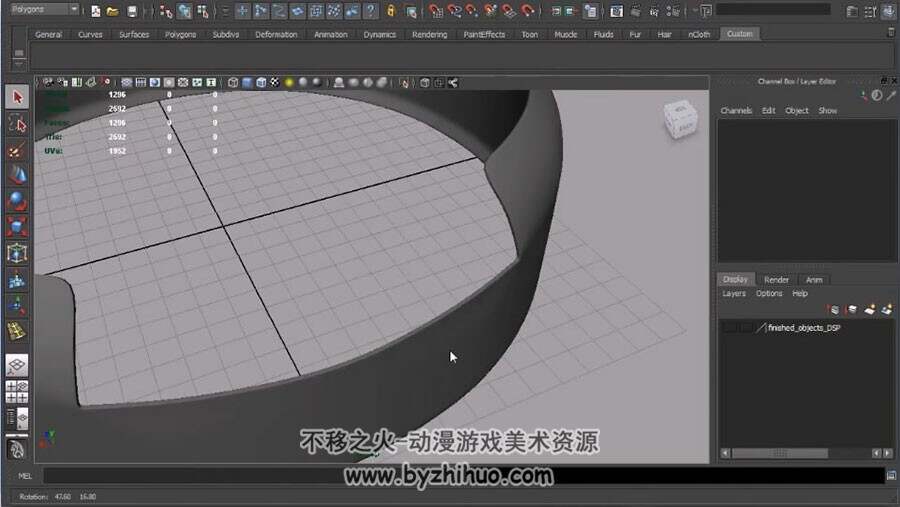Toggle viewport Textured checker icon
The image size is (900, 507).
[275, 83]
